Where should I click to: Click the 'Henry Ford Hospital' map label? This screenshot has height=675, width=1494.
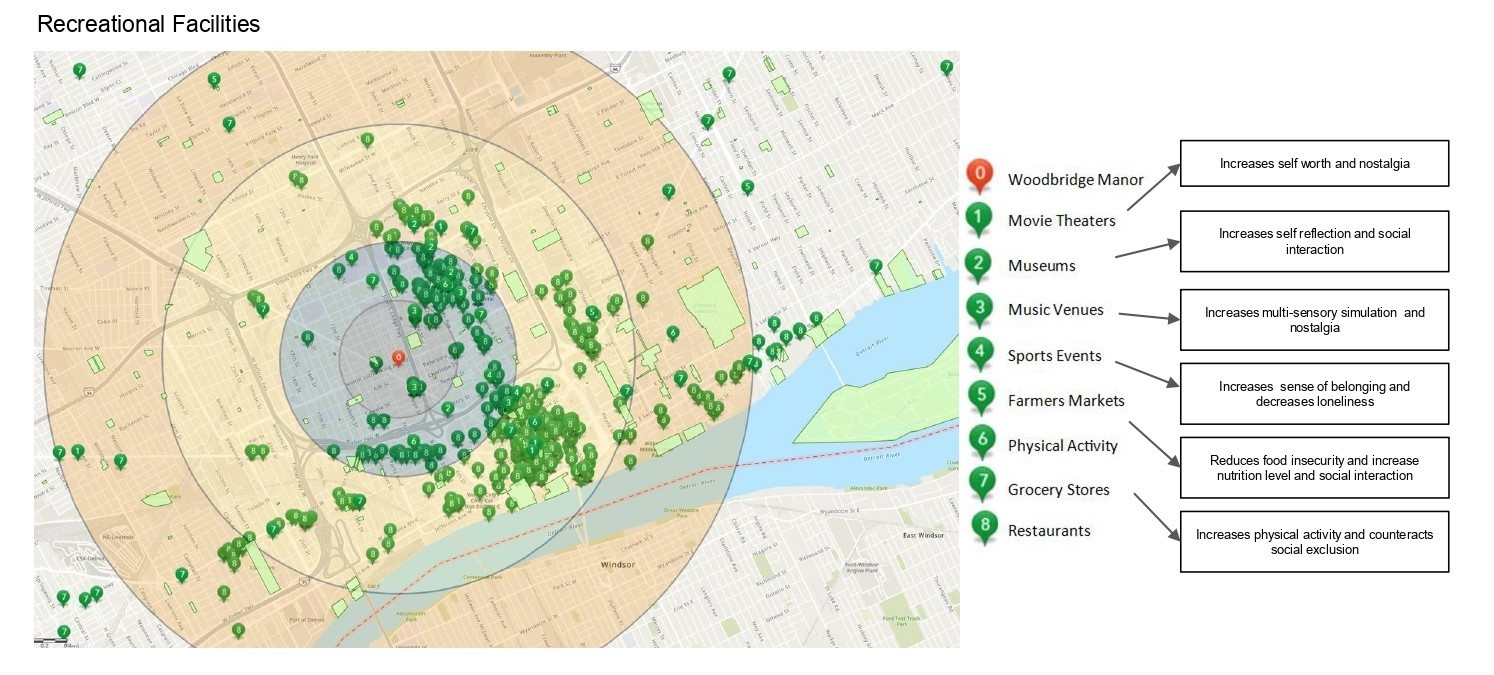pos(304,161)
